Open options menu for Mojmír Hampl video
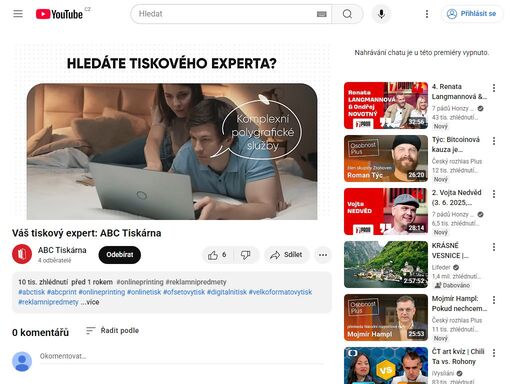This screenshot has width=512, height=384. pos(494,300)
